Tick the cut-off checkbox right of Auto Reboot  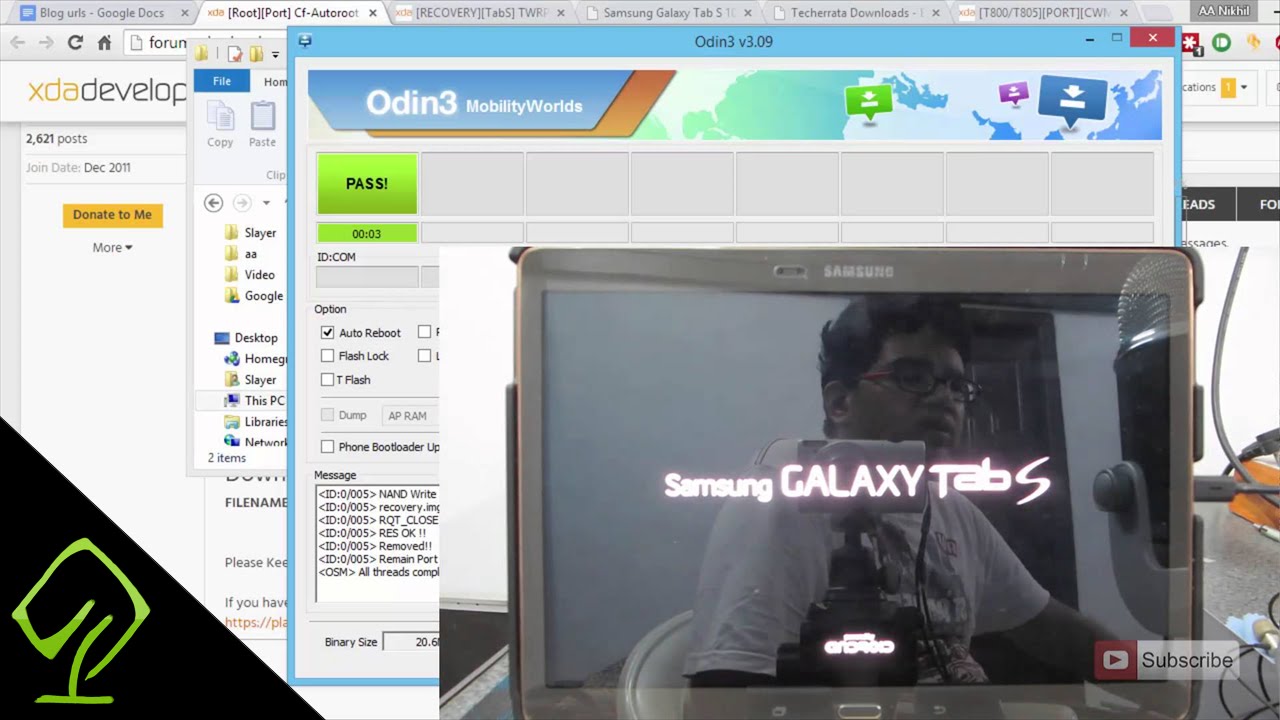click(424, 333)
